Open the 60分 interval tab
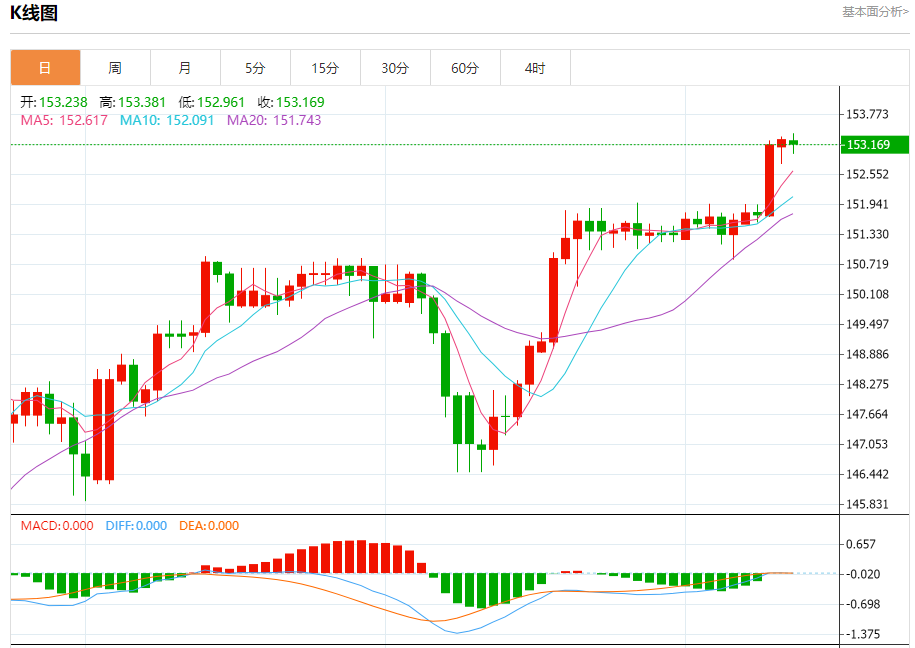The height and width of the screenshot is (648, 915). tap(466, 68)
